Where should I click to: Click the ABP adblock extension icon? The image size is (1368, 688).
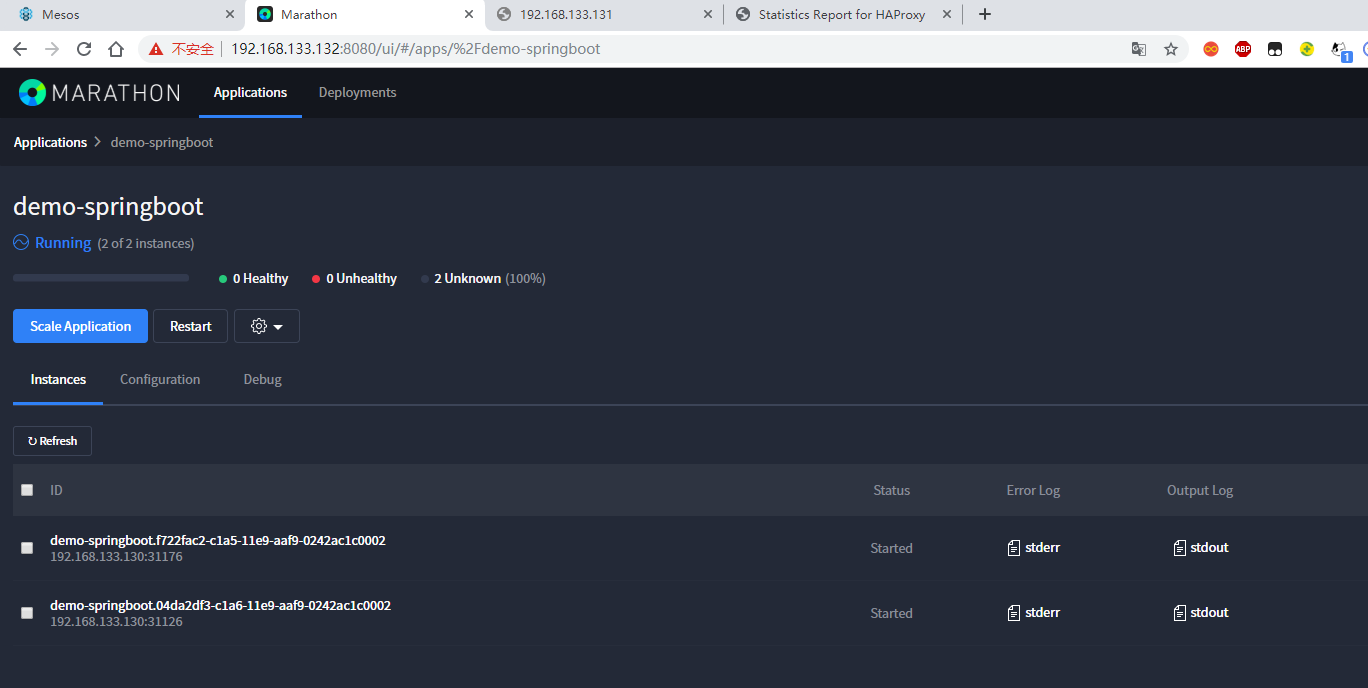tap(1242, 49)
